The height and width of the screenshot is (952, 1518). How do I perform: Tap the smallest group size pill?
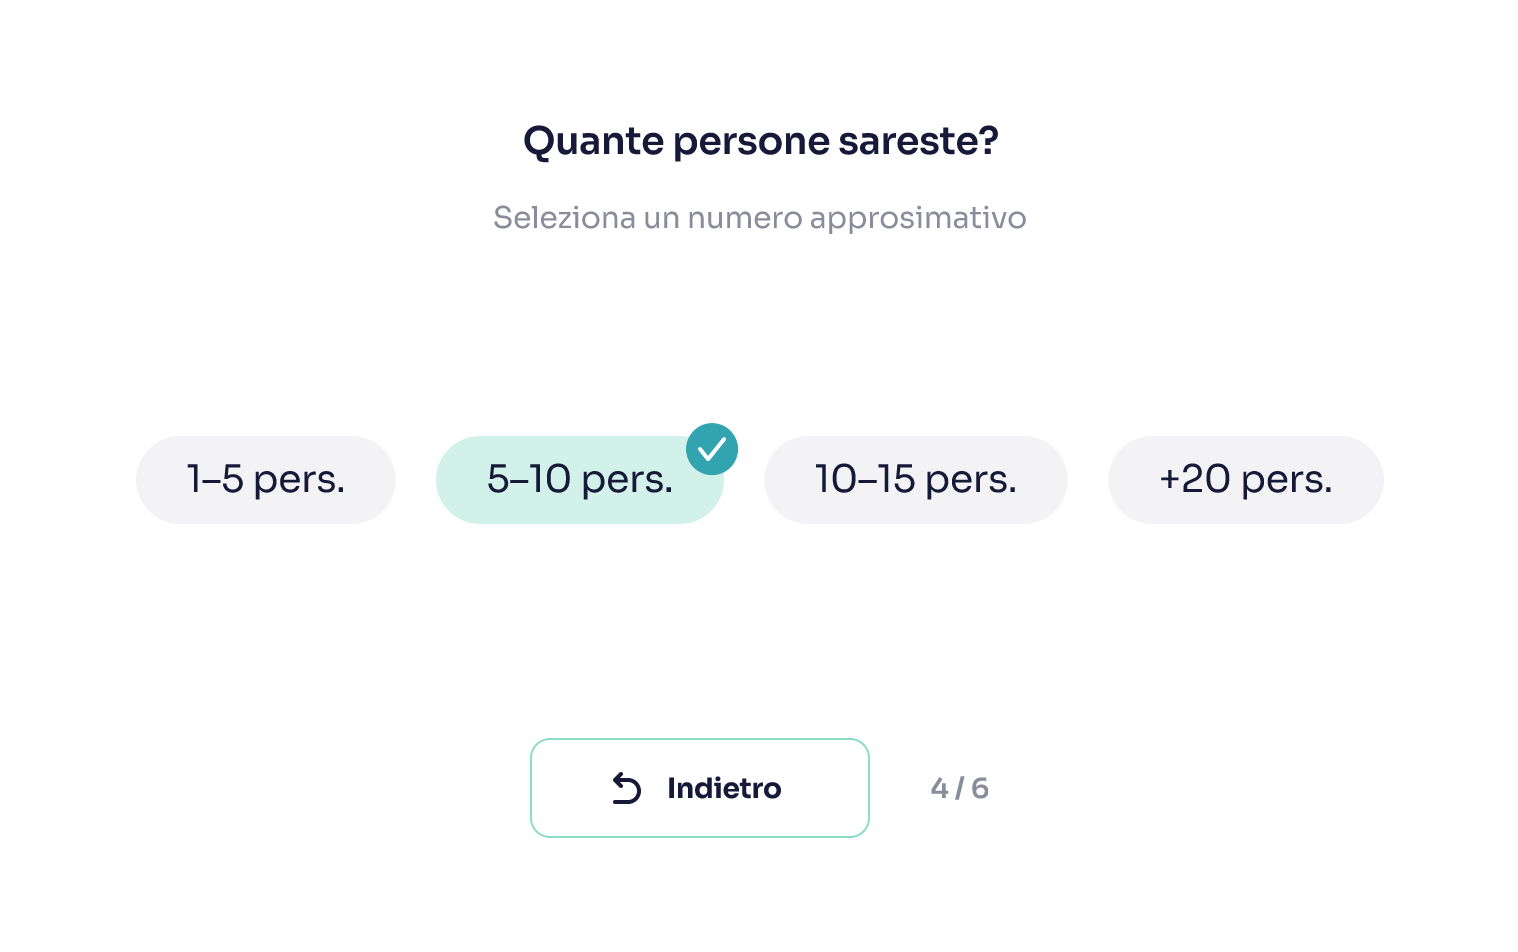point(266,480)
